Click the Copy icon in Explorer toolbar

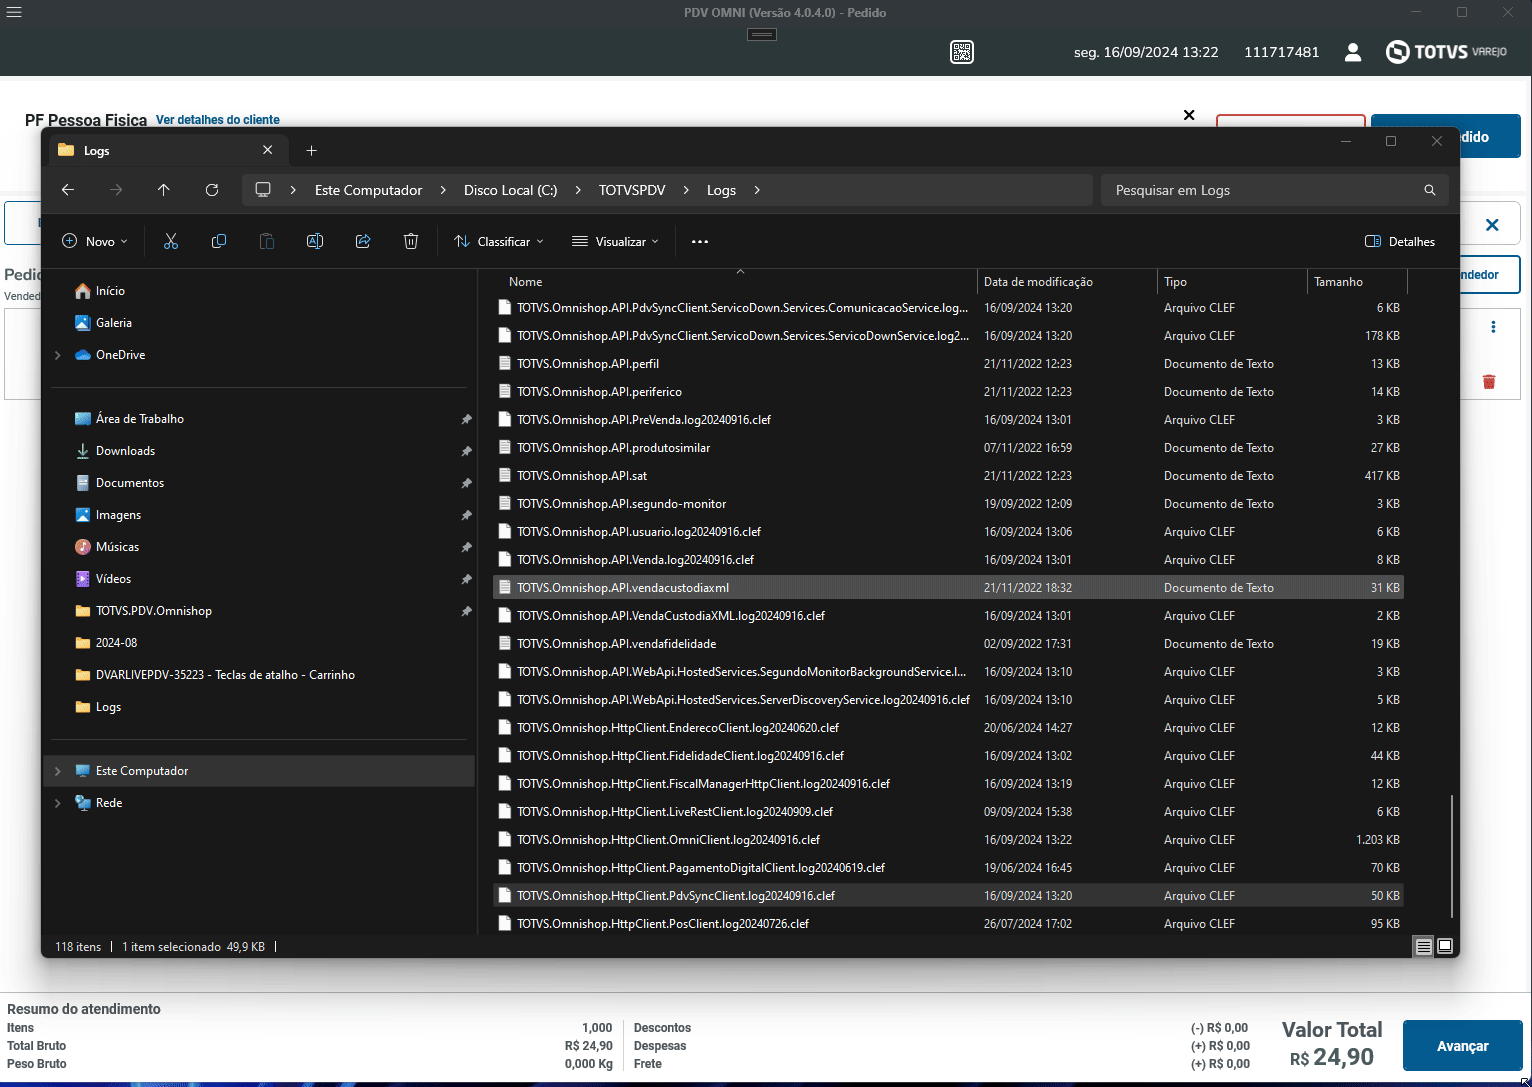[x=219, y=241]
